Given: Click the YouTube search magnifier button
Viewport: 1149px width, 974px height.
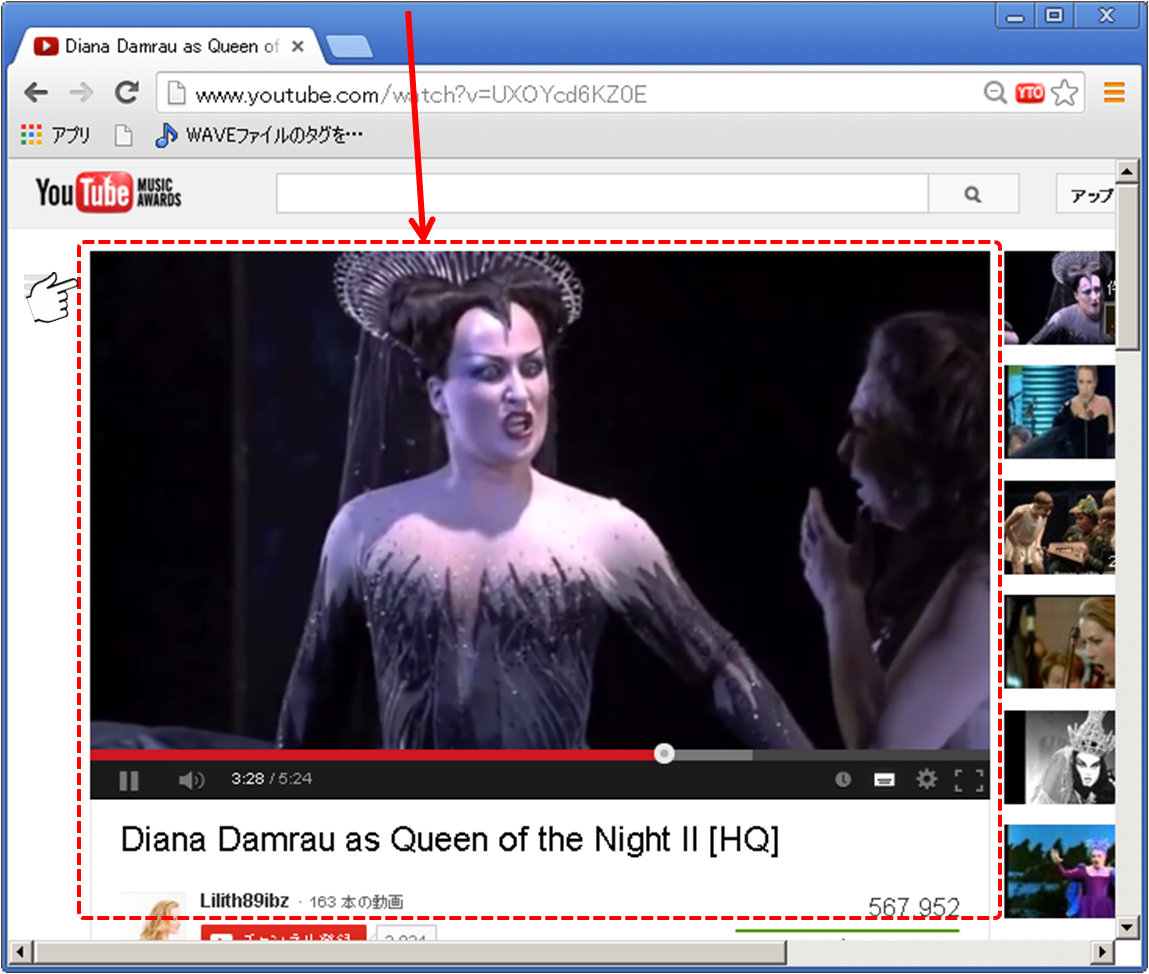Looking at the screenshot, I should click(x=973, y=195).
